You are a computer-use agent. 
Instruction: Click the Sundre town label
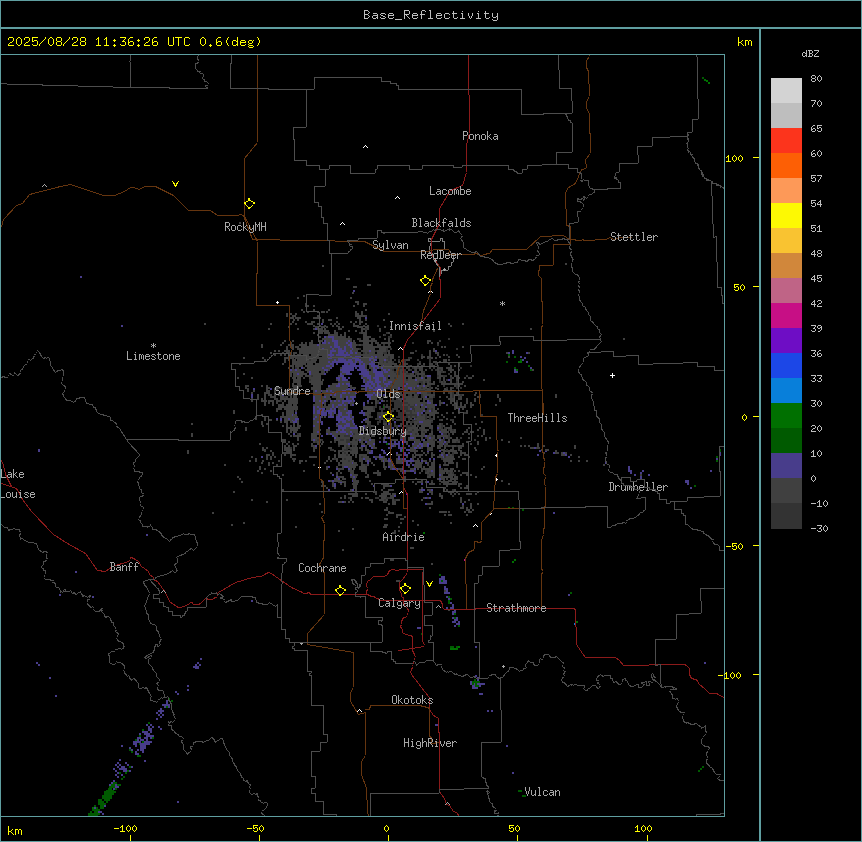(x=292, y=391)
